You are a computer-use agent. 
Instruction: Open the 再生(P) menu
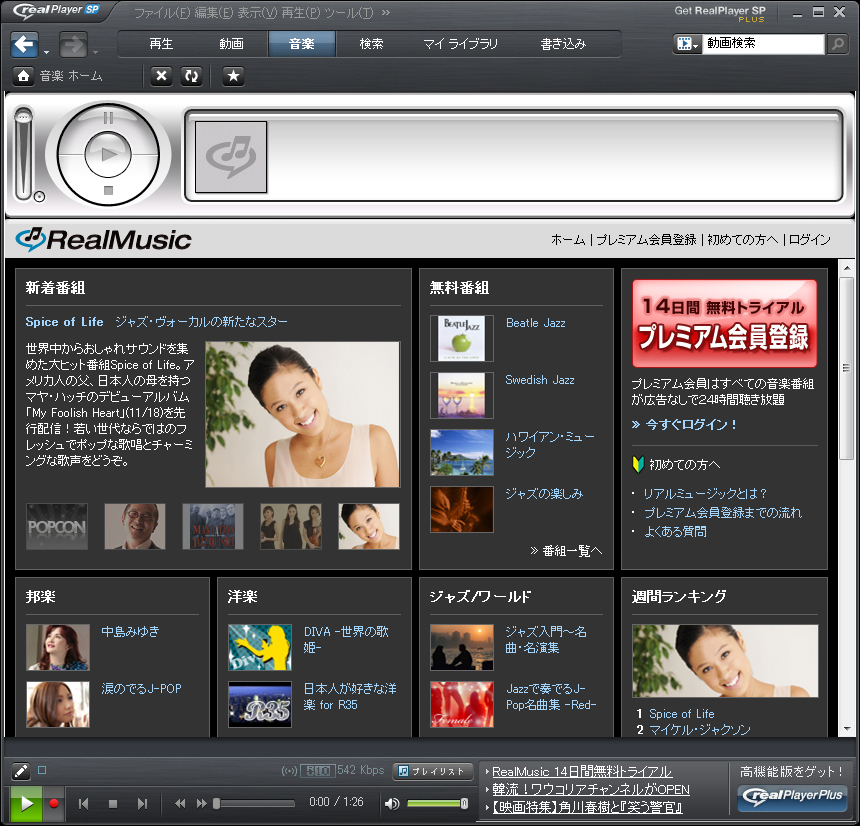coord(301,13)
